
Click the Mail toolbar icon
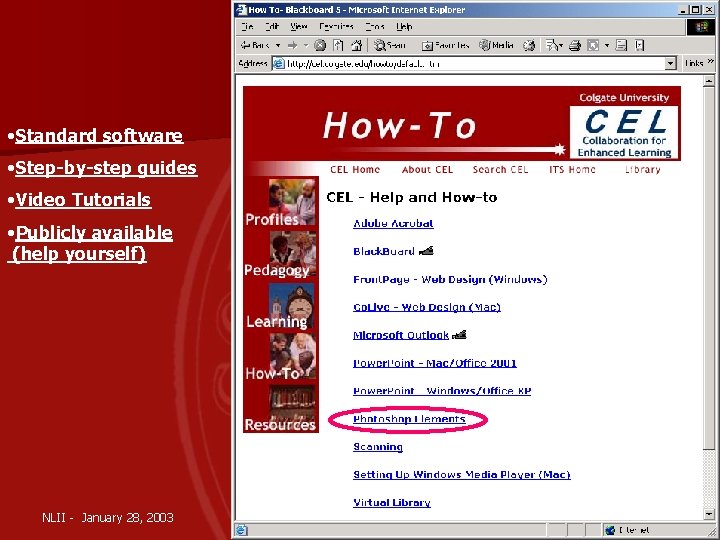pyautogui.click(x=551, y=45)
